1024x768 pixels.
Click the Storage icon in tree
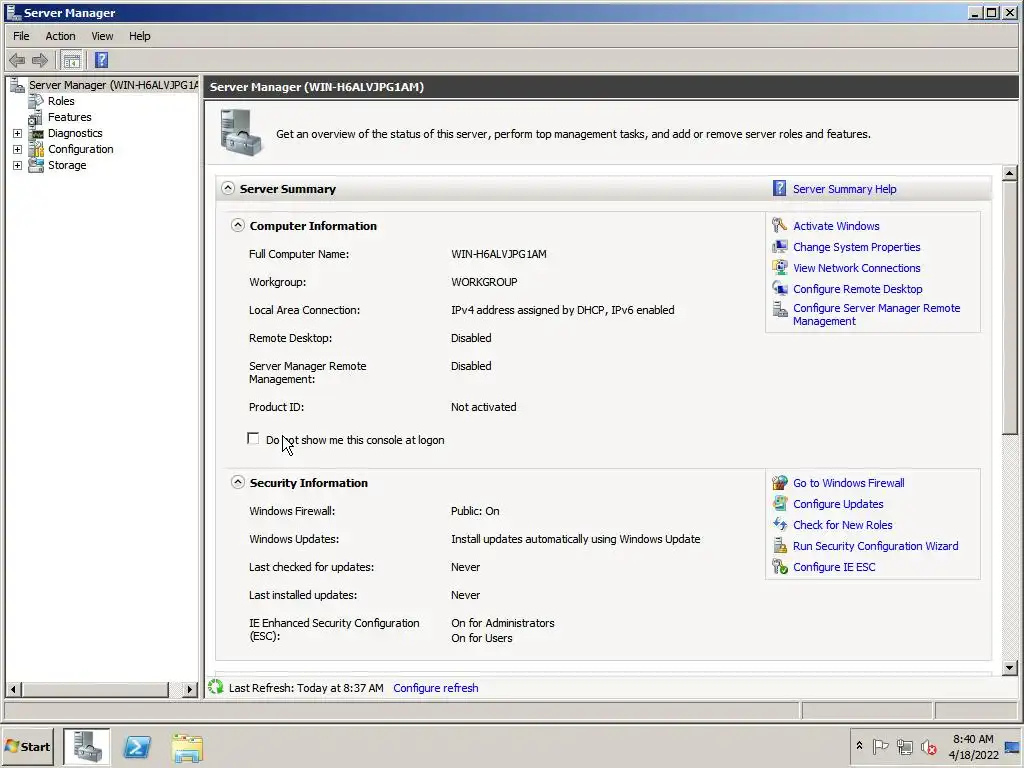(x=36, y=165)
